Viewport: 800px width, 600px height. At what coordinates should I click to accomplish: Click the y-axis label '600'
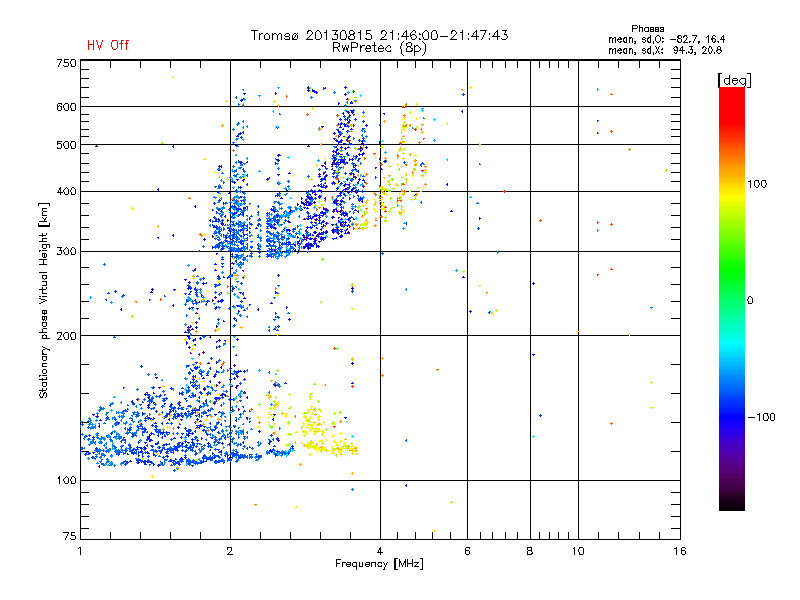pos(66,107)
